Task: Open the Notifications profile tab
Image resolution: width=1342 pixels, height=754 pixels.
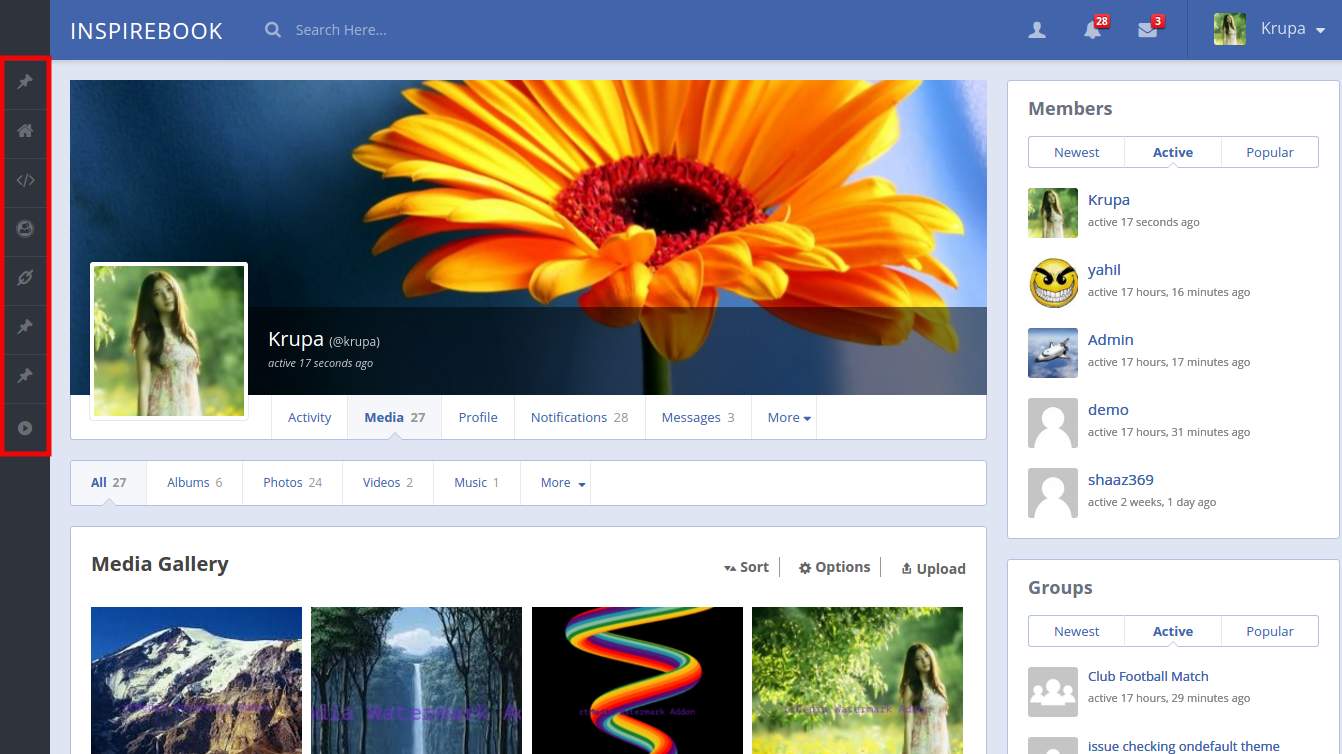Action: [579, 418]
